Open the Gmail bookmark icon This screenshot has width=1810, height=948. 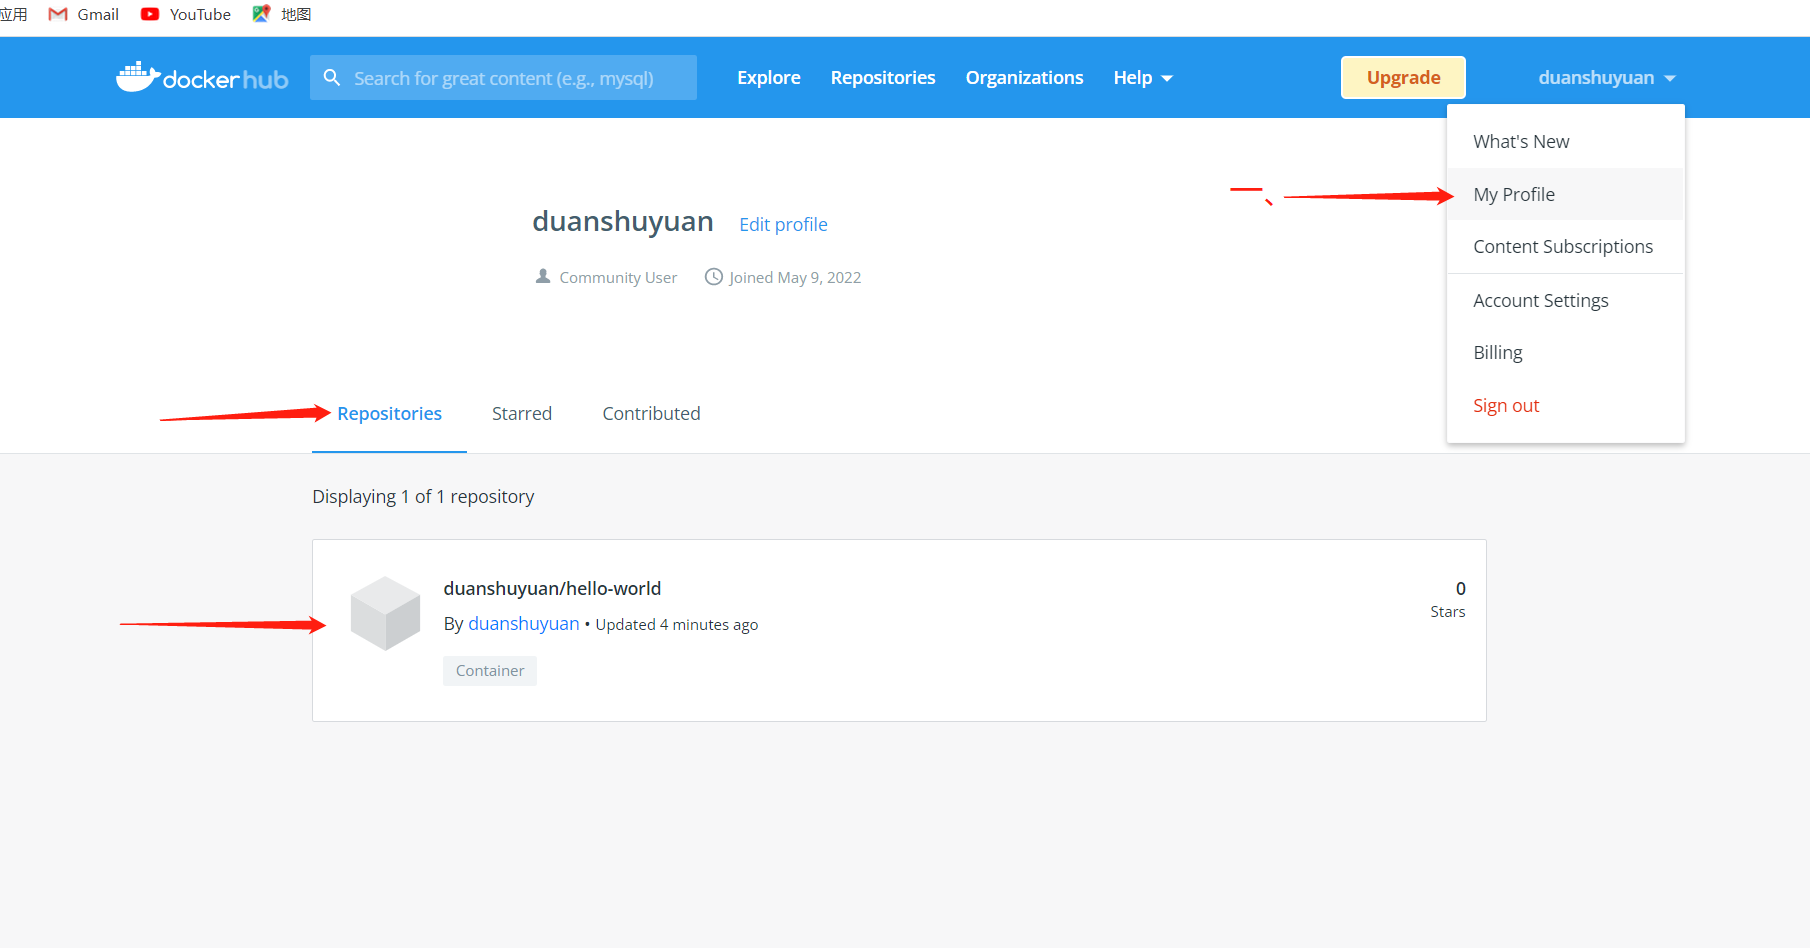pyautogui.click(x=58, y=14)
